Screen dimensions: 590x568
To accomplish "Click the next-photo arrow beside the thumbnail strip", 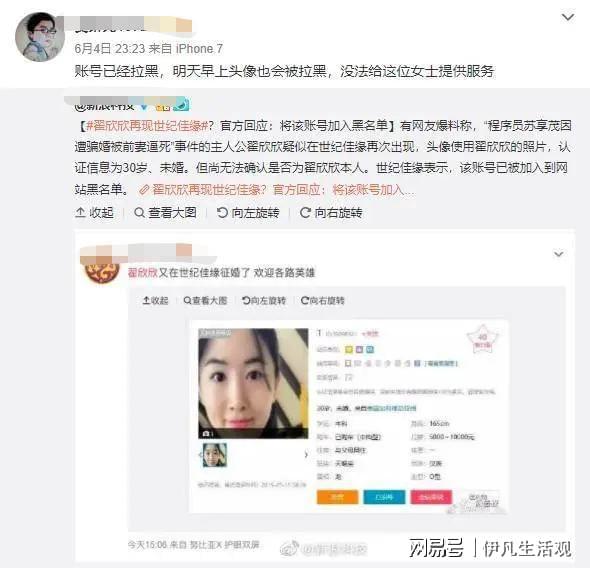I will (306, 455).
